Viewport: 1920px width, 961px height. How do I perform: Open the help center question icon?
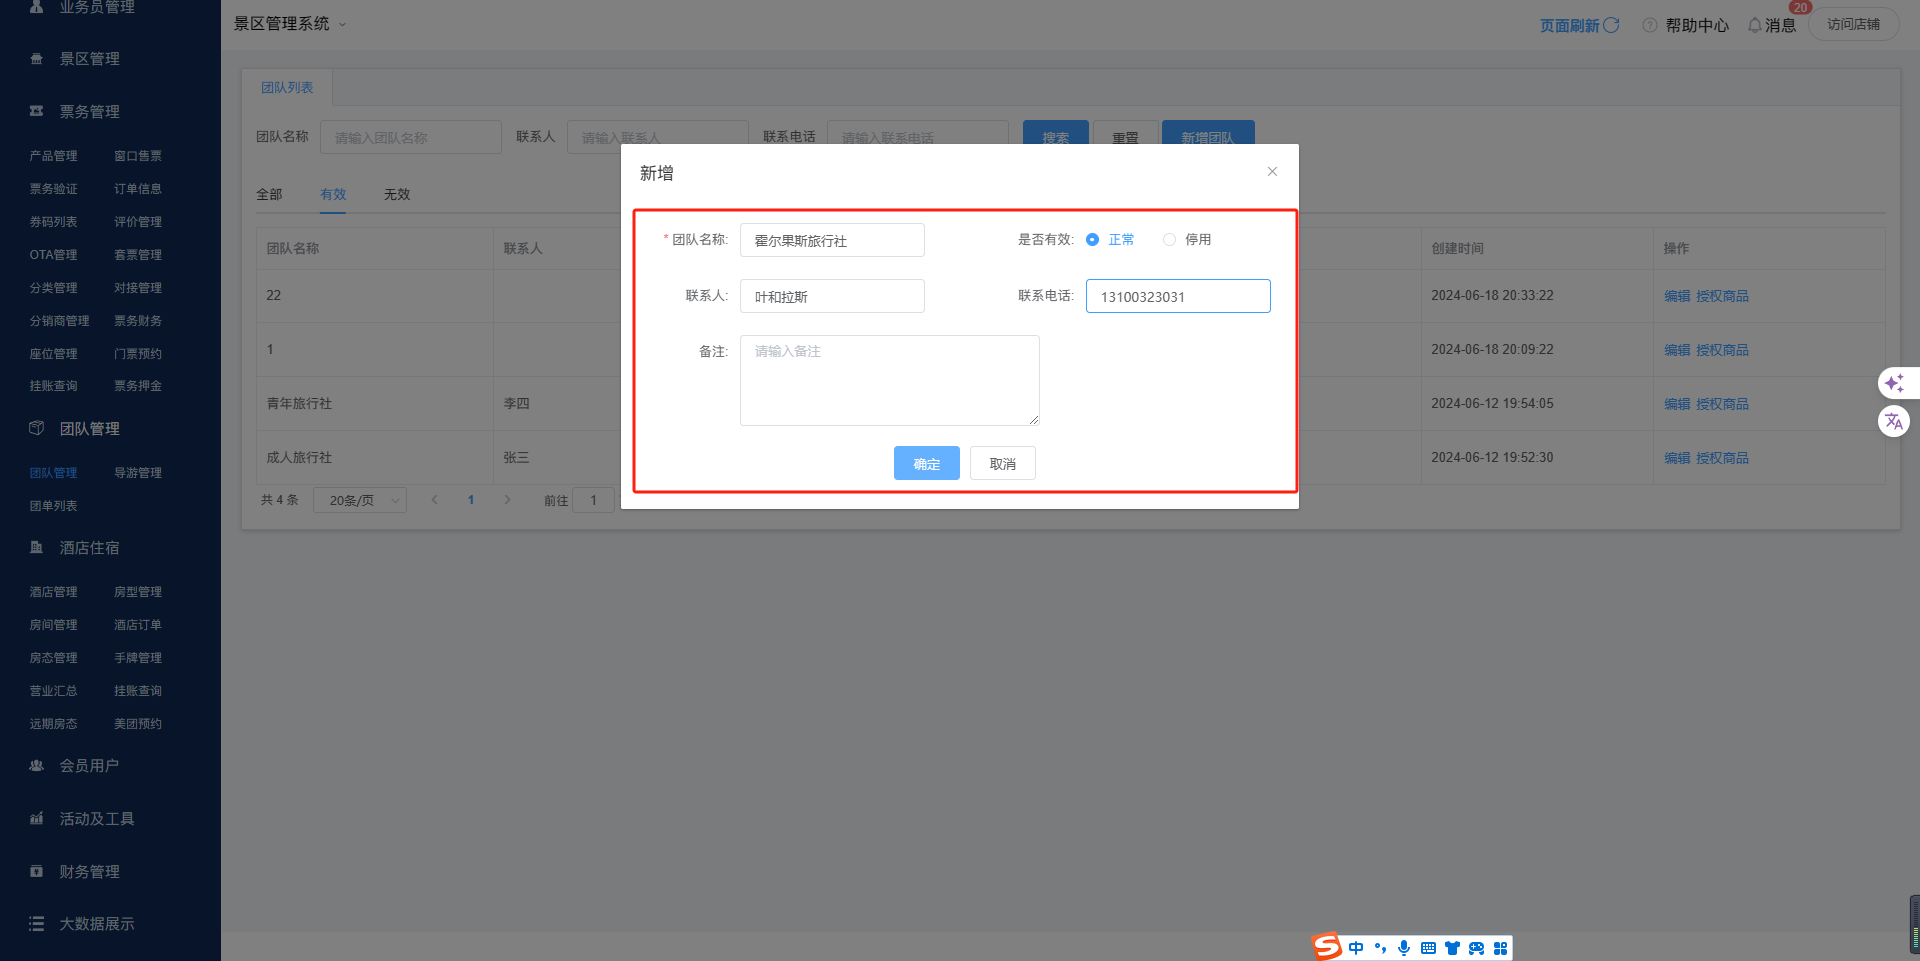point(1650,25)
